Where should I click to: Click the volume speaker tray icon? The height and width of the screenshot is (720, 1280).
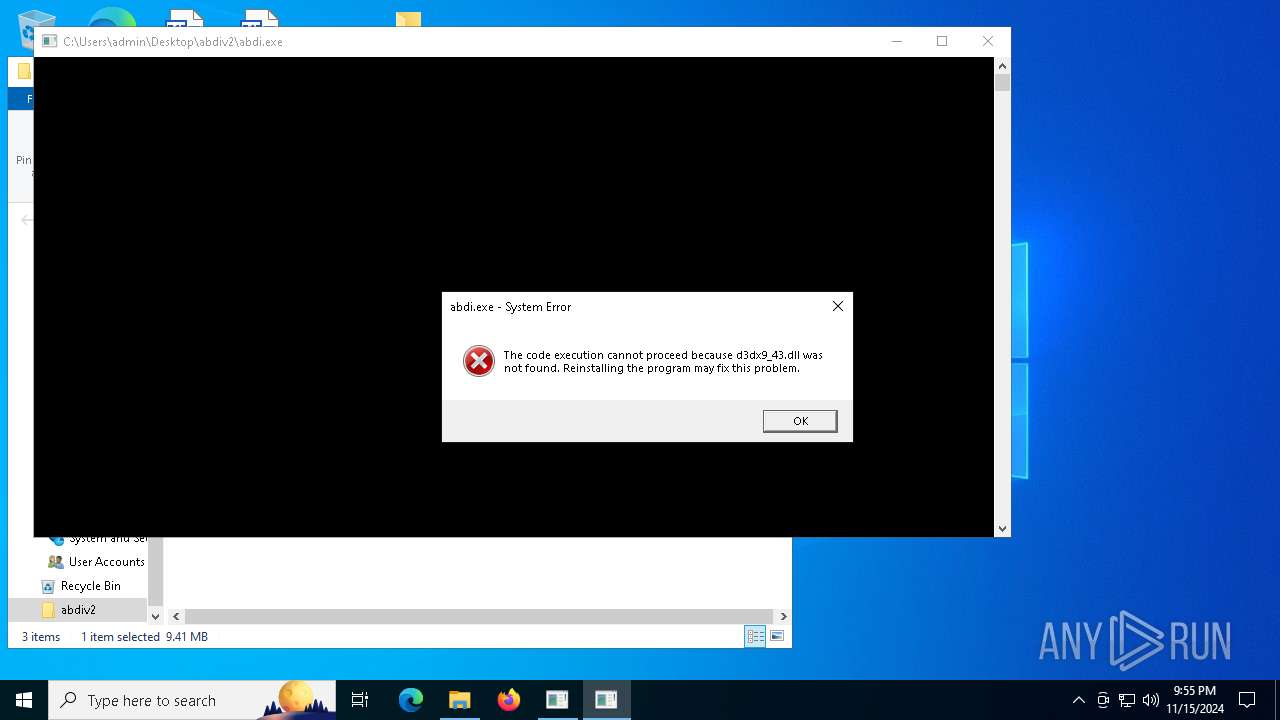1151,700
